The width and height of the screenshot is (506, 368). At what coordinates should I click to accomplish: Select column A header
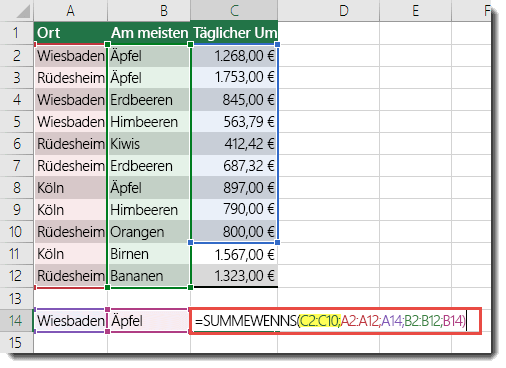[70, 11]
